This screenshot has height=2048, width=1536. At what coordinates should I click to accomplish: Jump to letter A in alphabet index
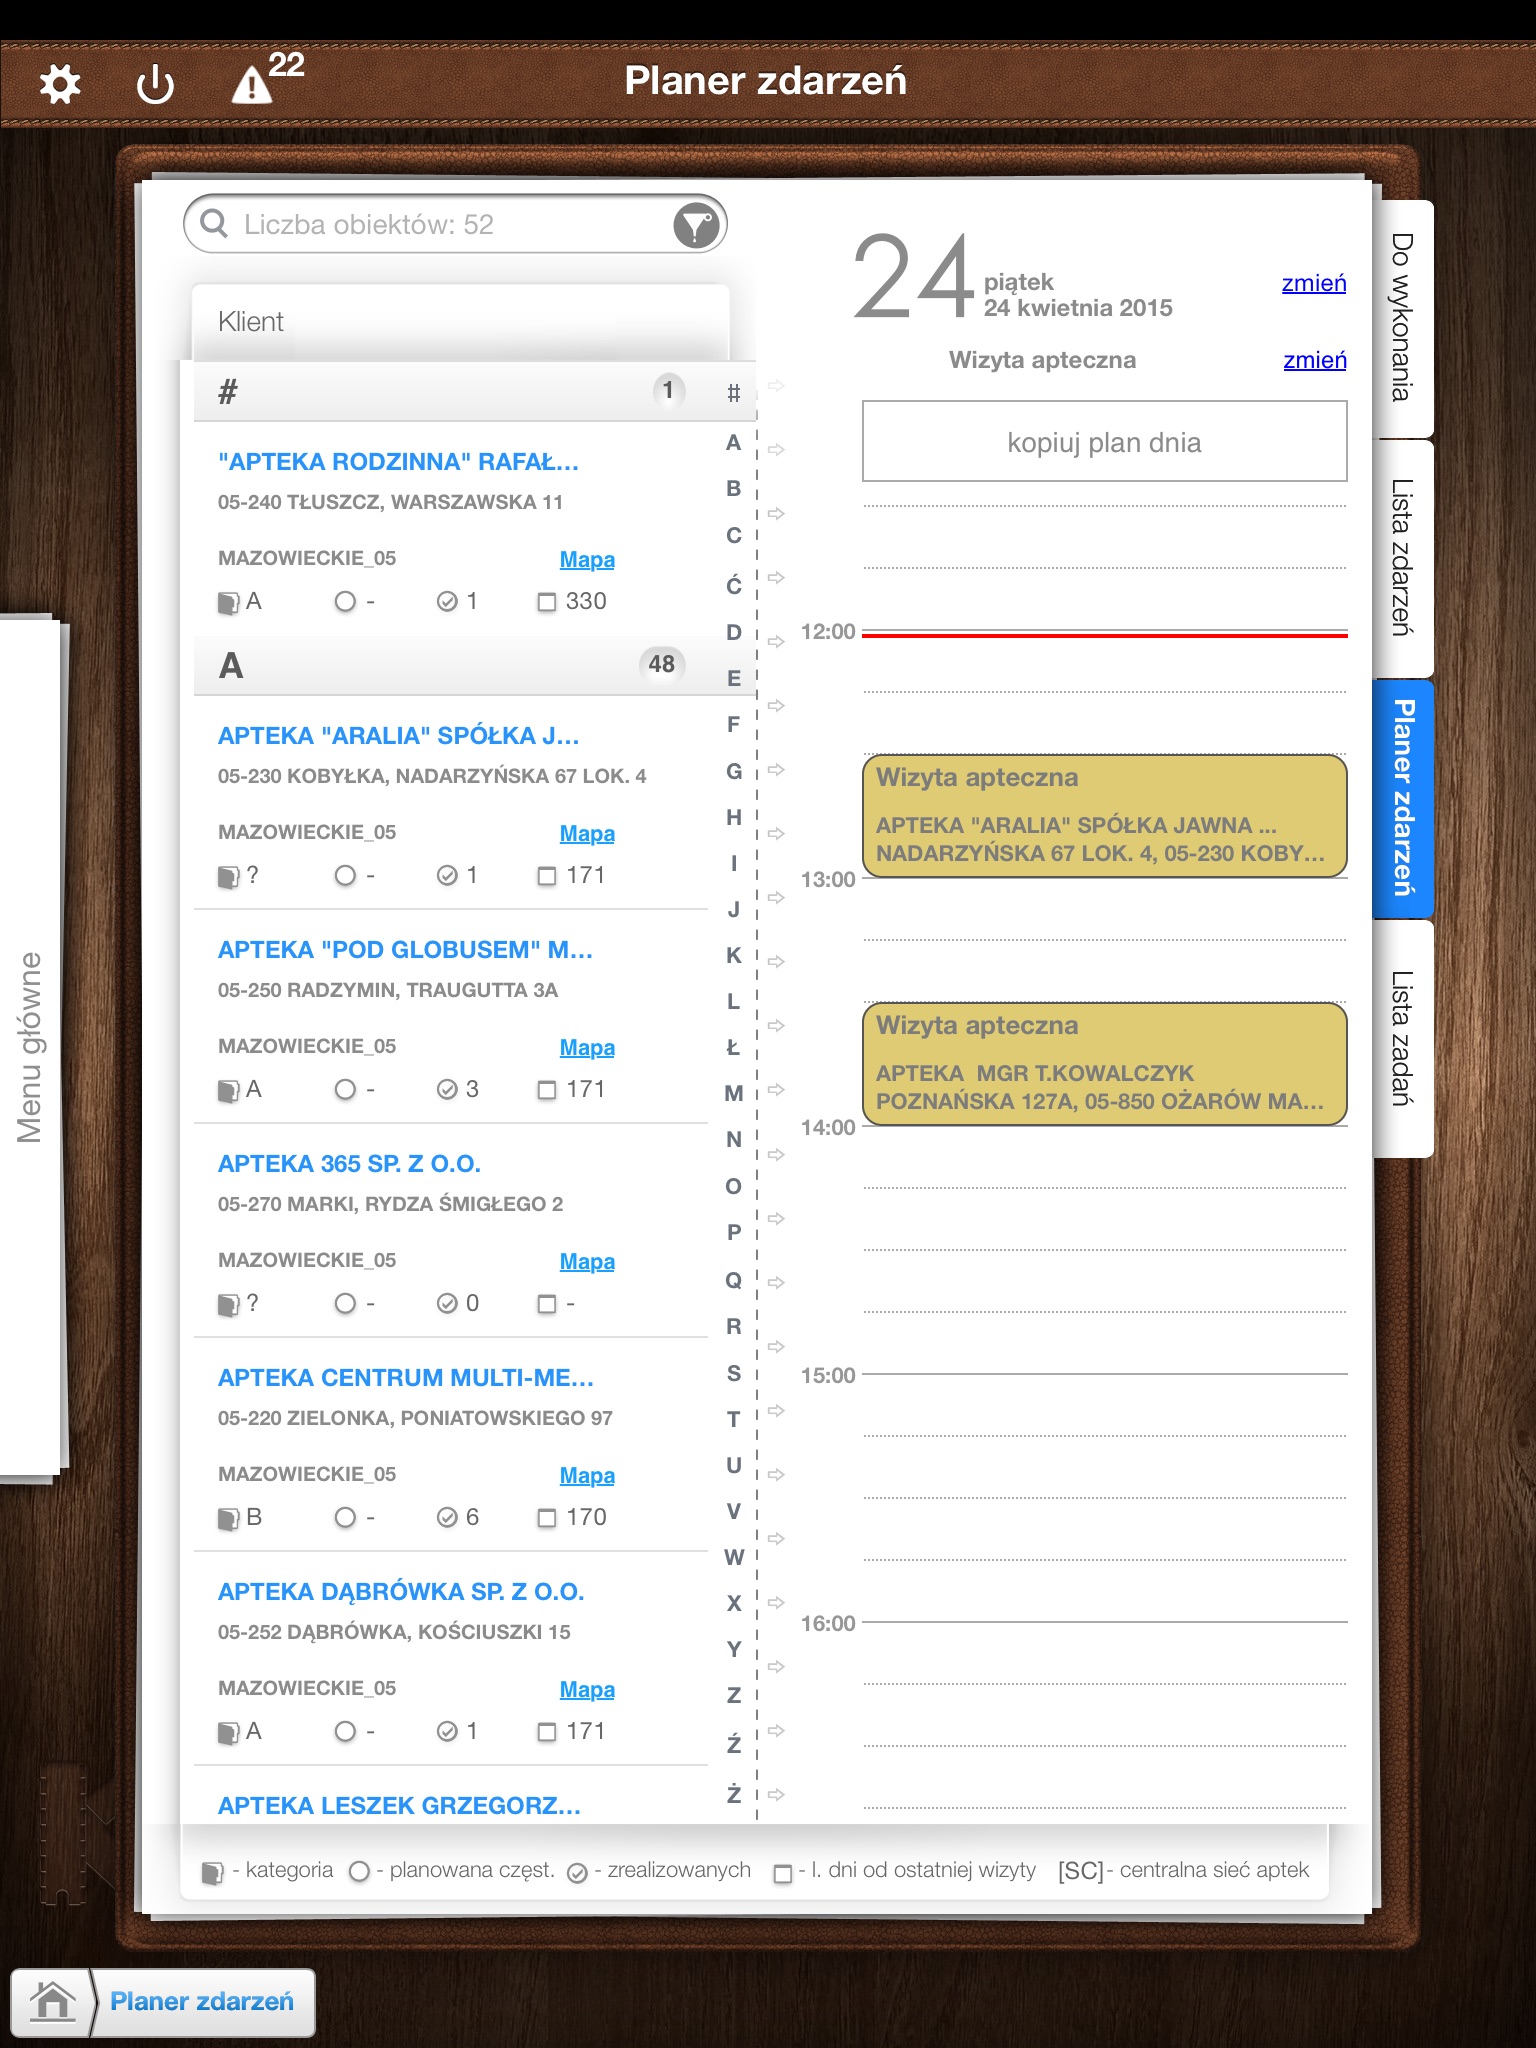click(733, 443)
